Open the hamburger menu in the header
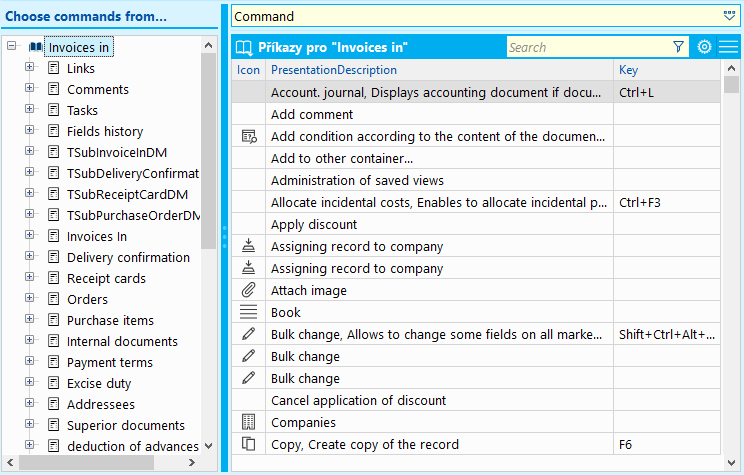 pyautogui.click(x=728, y=47)
